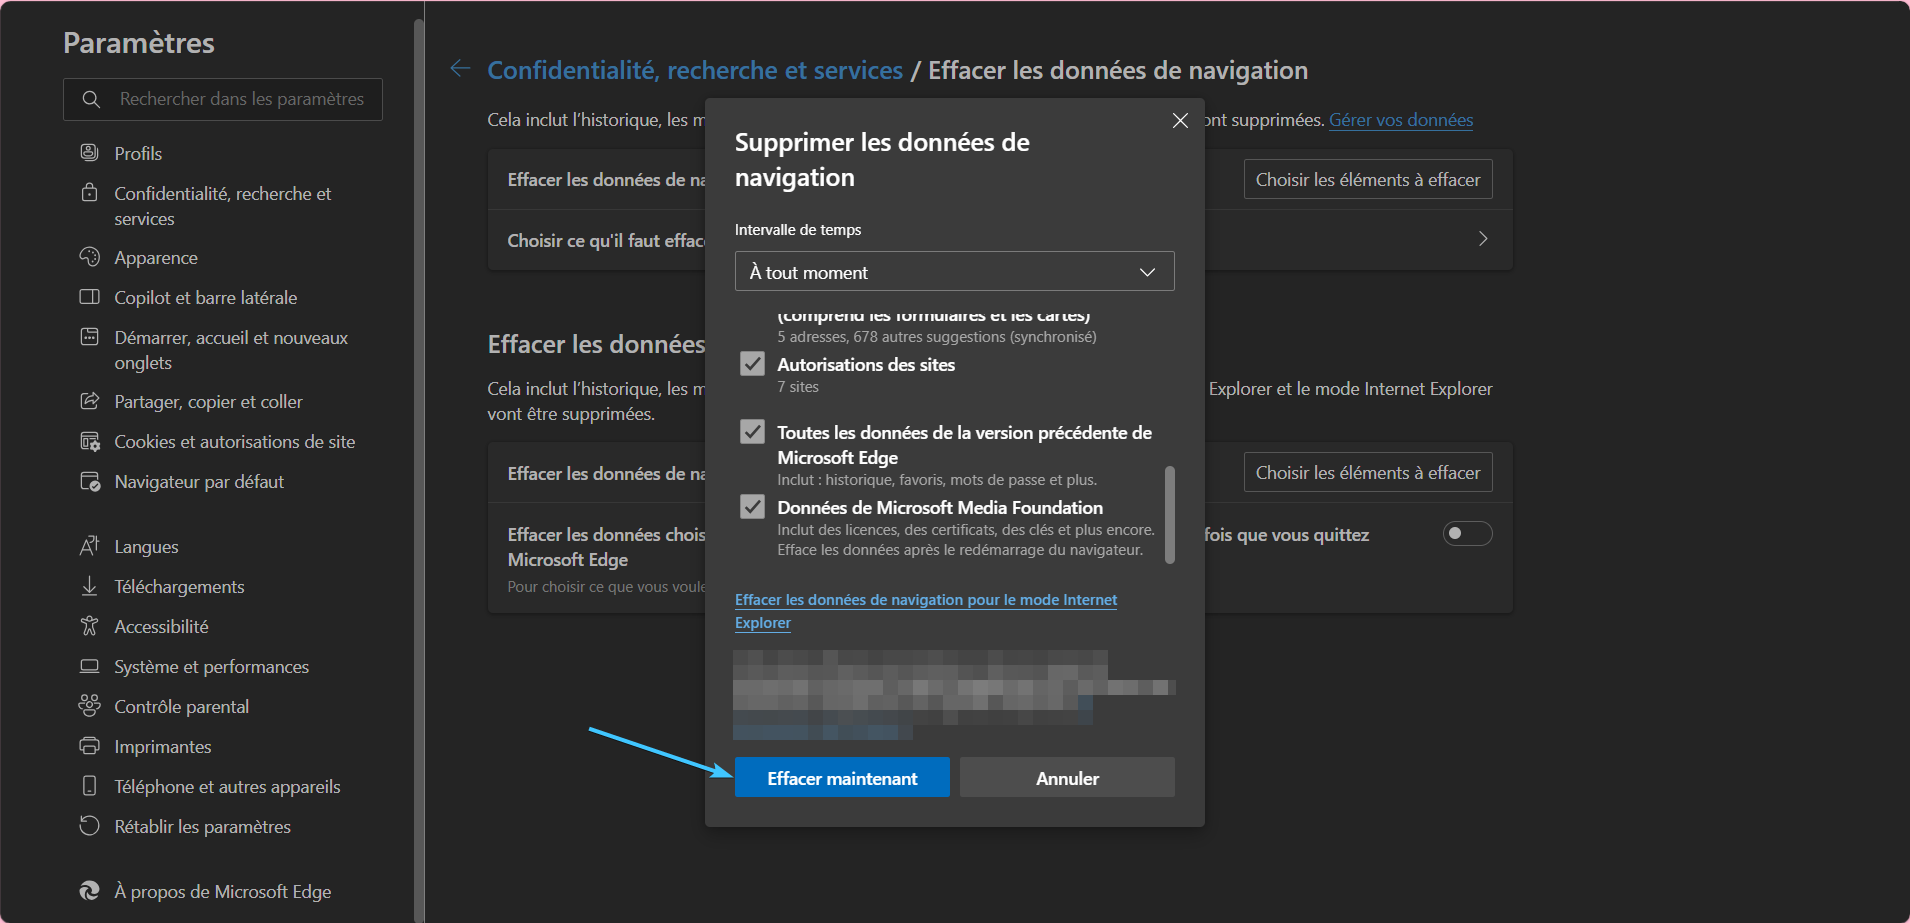Open Rétablir les paramètres page
Screen dimensions: 1910x923
pos(202,827)
